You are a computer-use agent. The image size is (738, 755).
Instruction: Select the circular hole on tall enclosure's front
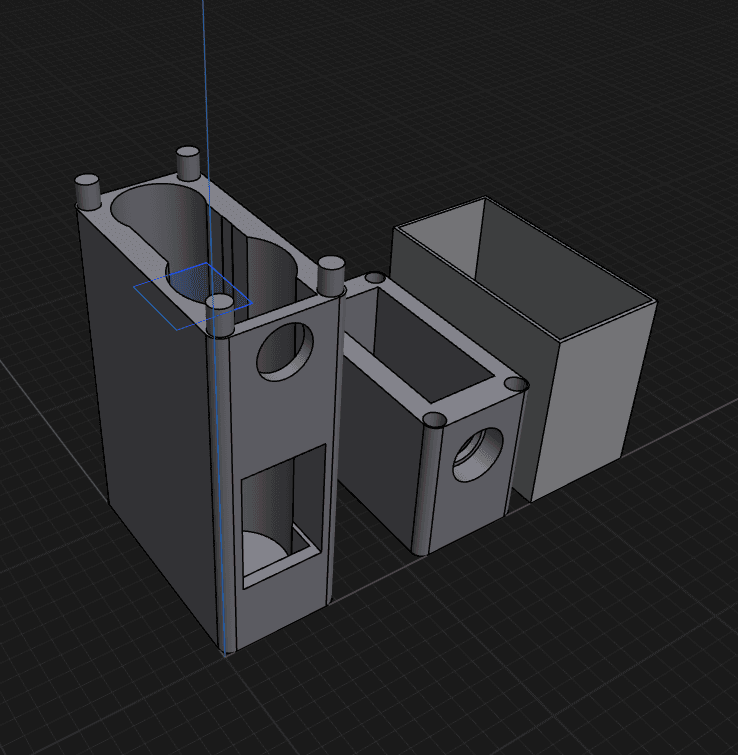pos(285,351)
